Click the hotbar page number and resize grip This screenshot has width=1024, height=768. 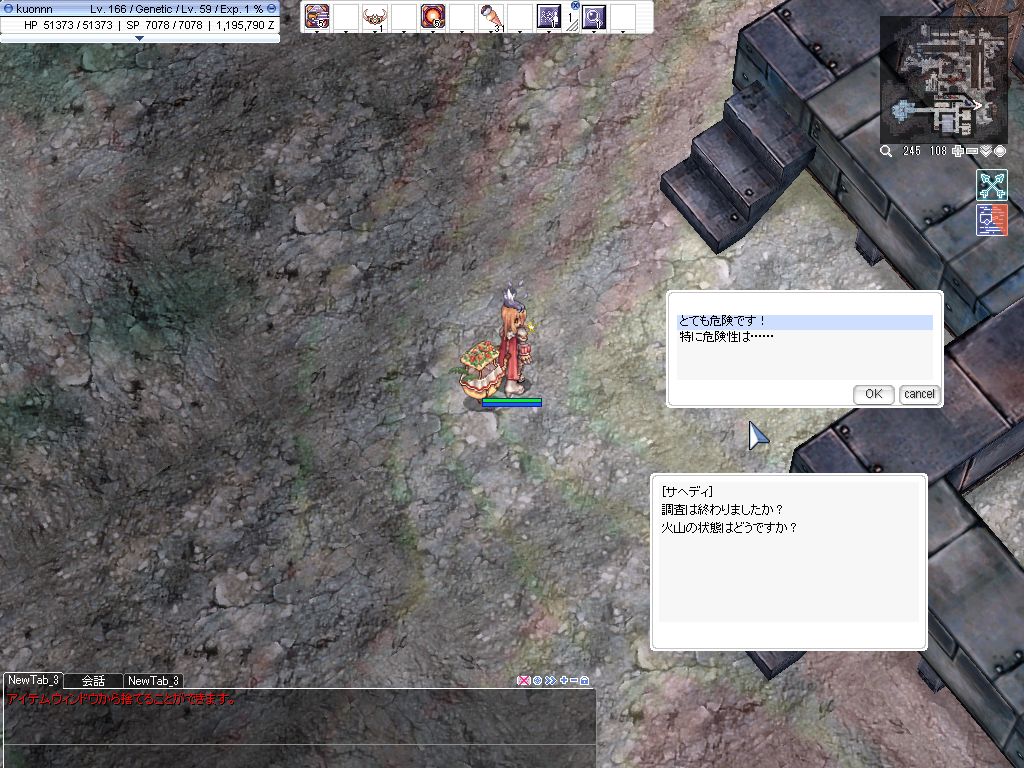point(572,22)
